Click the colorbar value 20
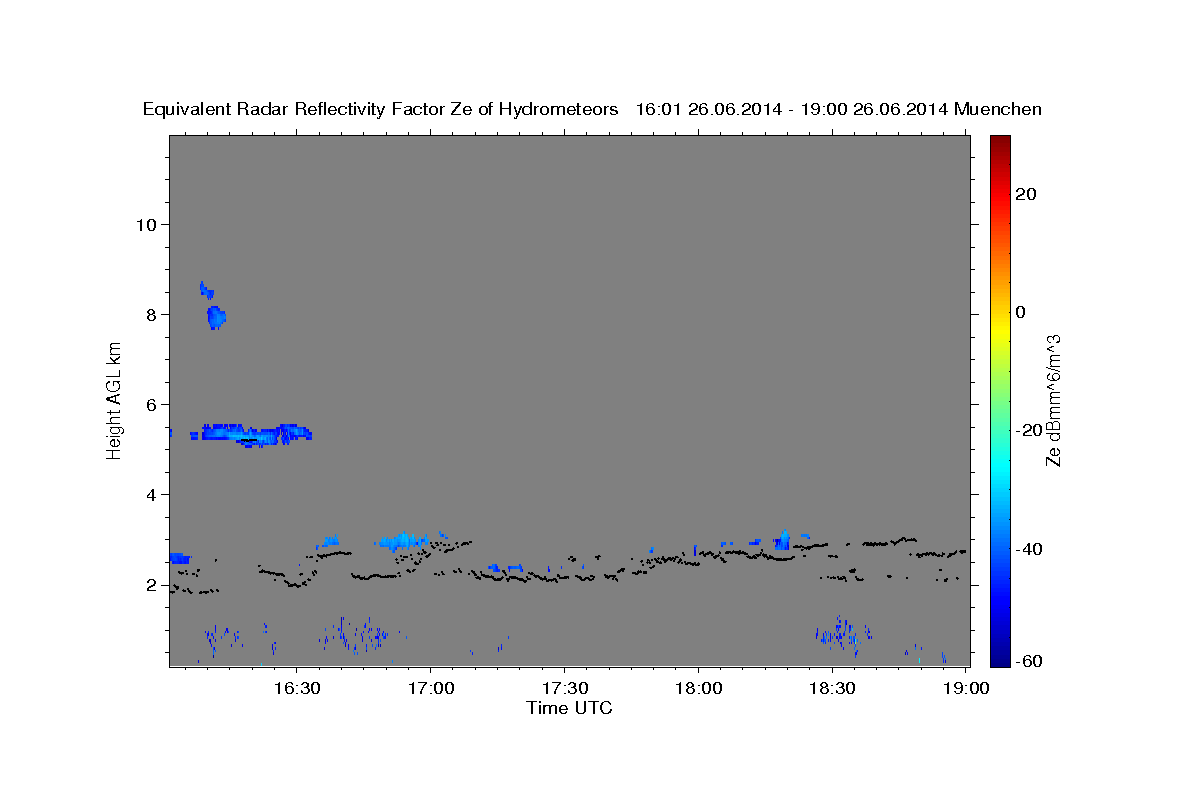The image size is (1200, 800). point(1026,194)
